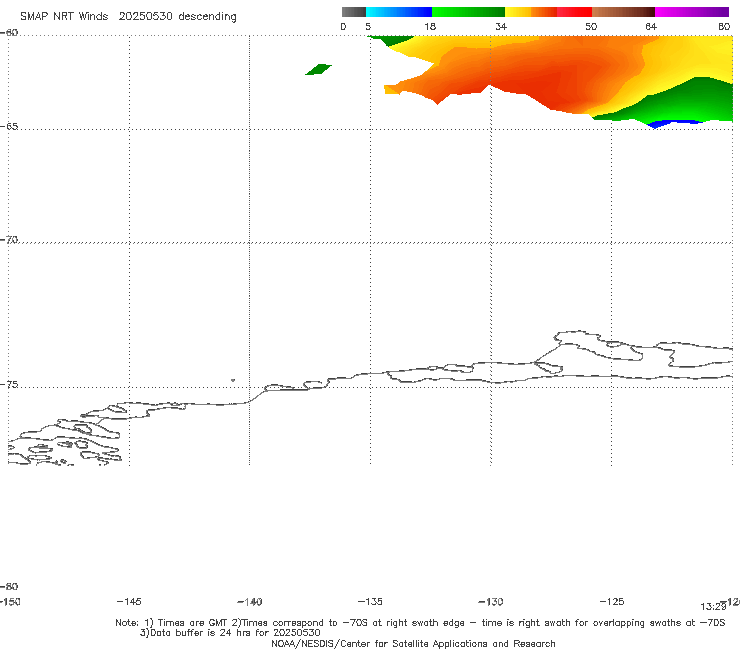Click the swath time stamp 13:29

click(x=713, y=607)
